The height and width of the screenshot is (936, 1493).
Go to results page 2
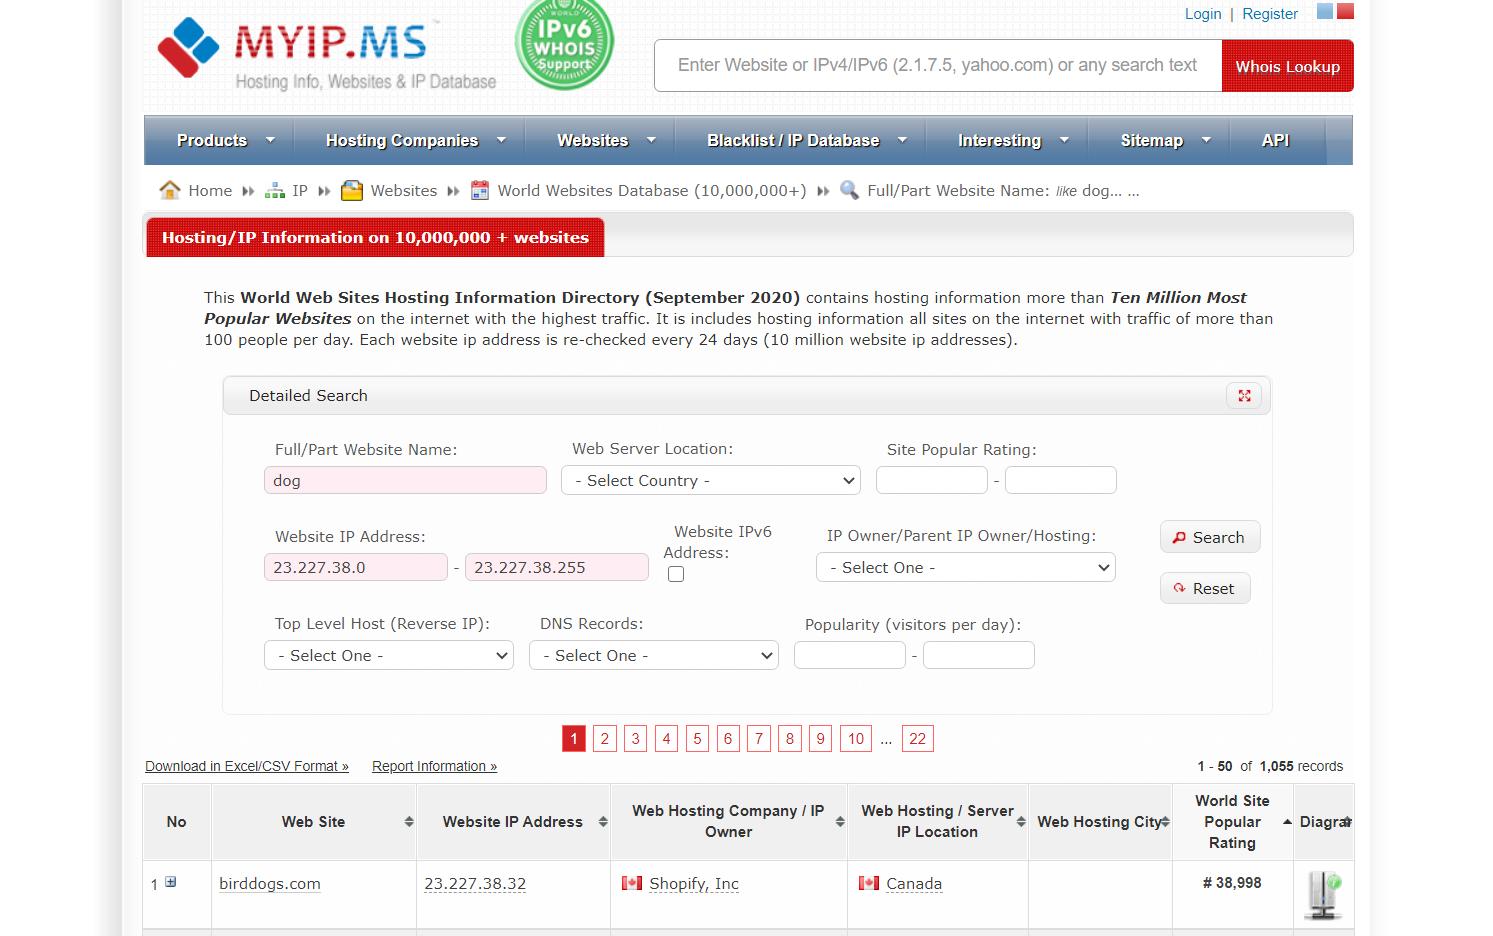tap(605, 739)
